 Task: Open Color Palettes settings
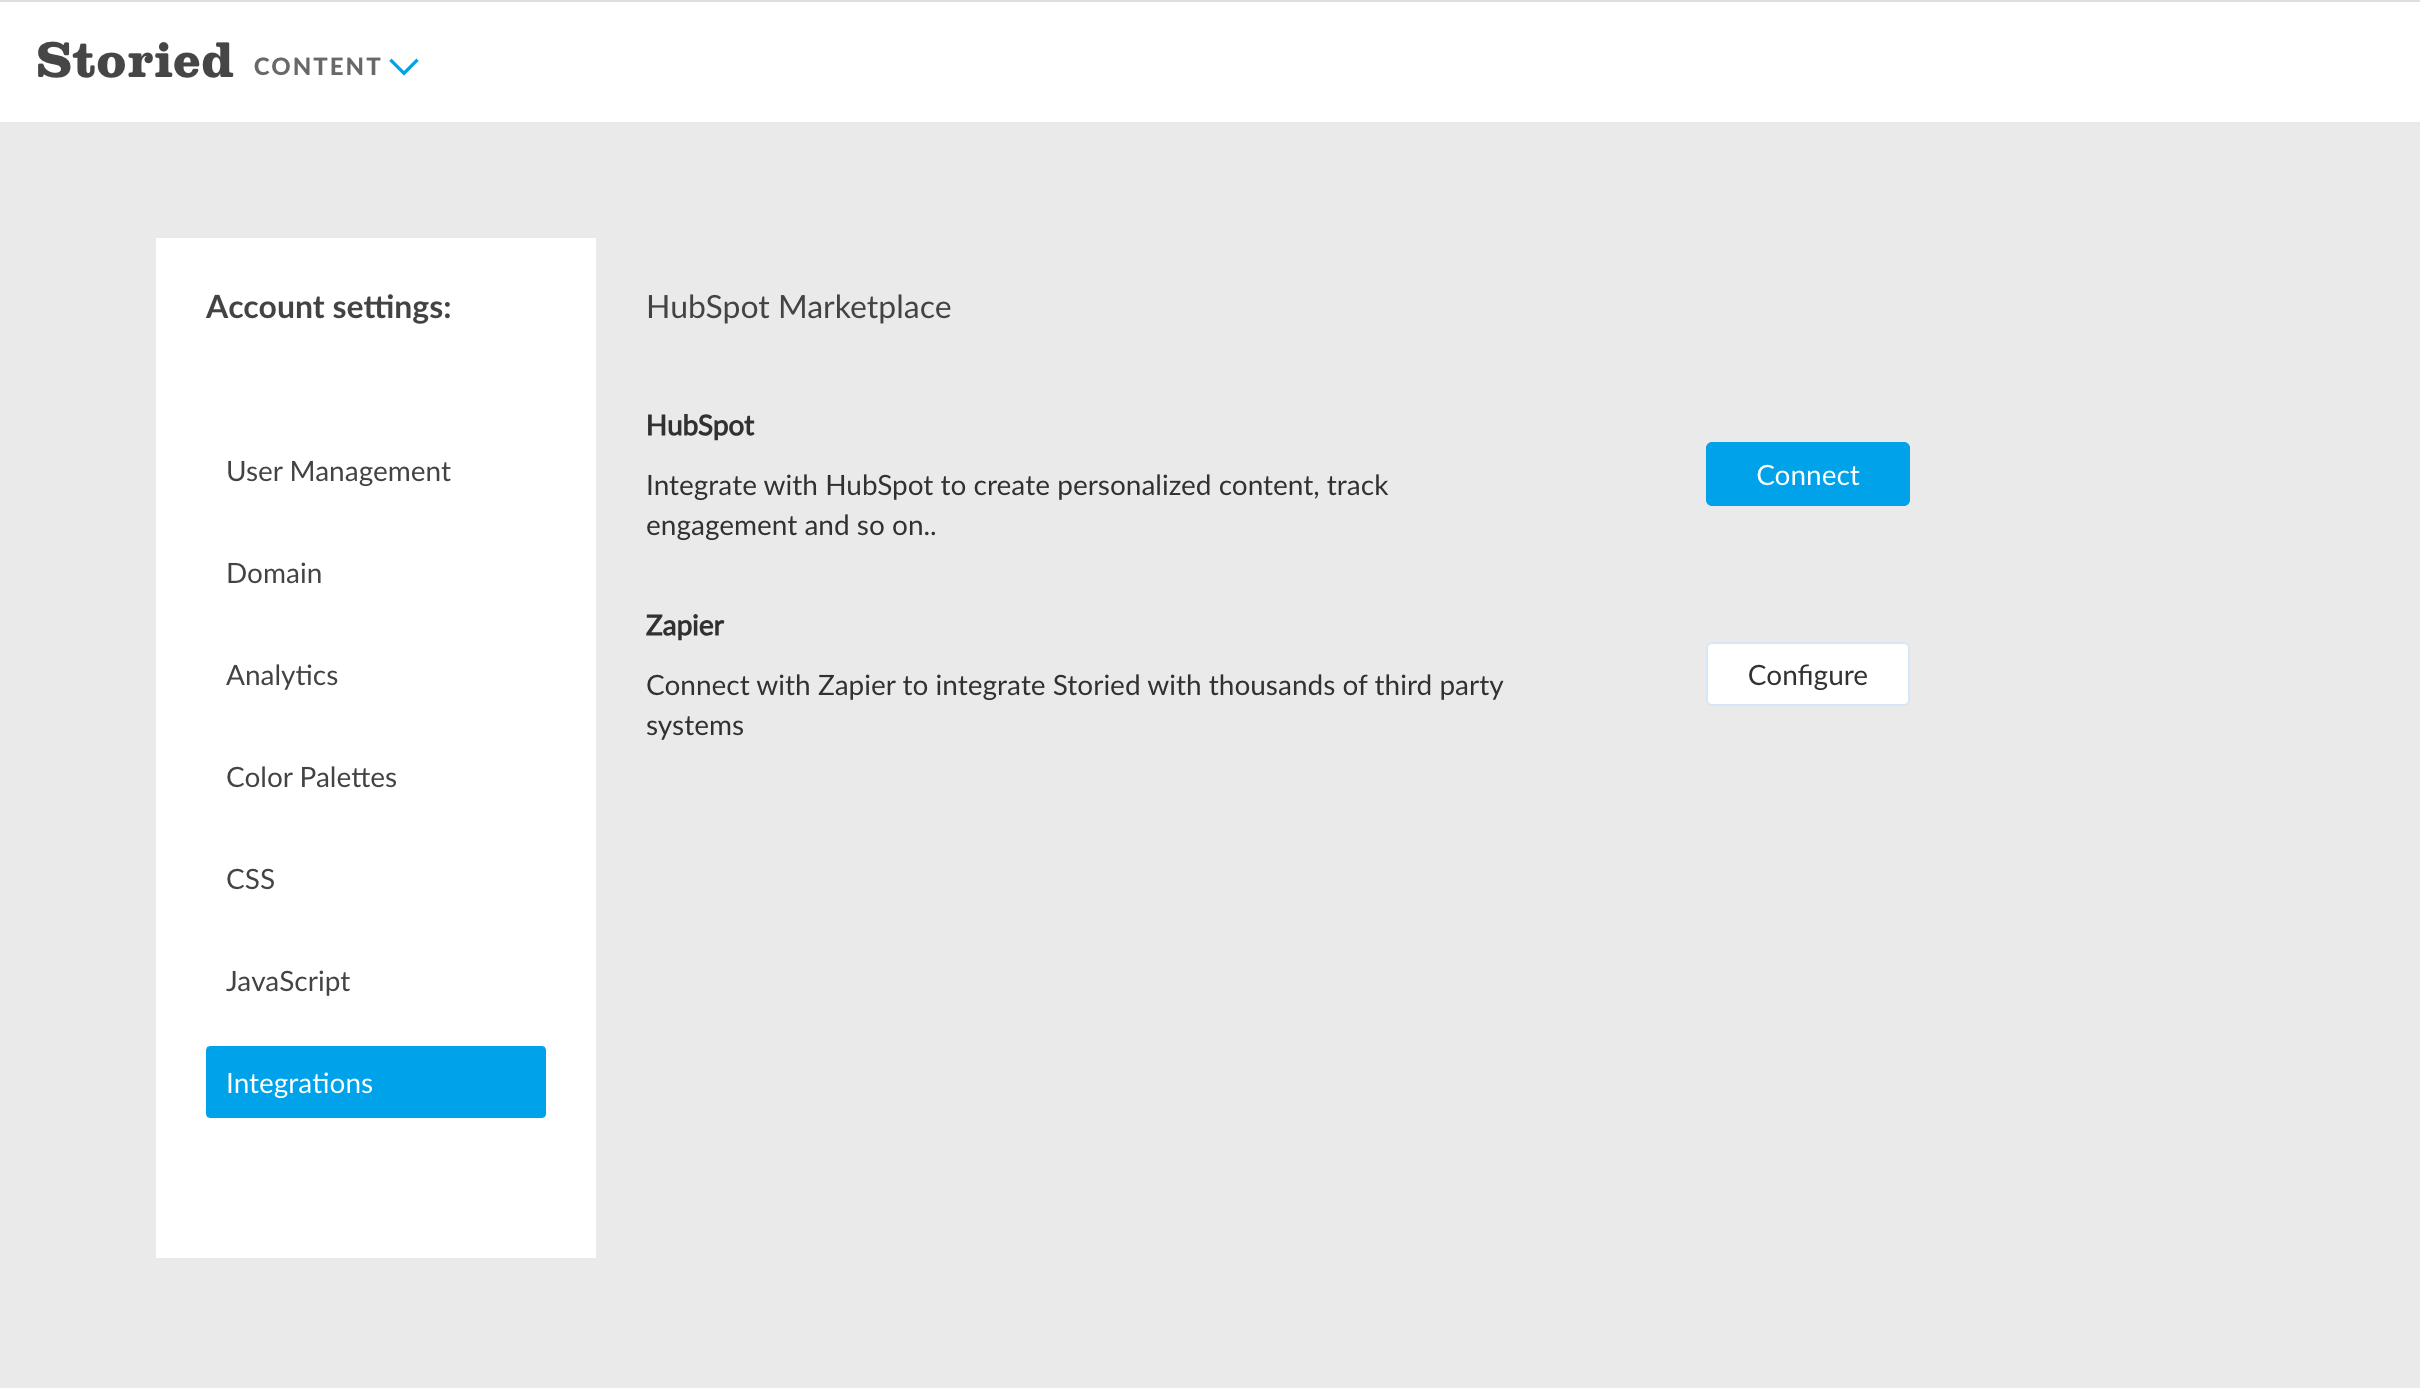pyautogui.click(x=311, y=777)
